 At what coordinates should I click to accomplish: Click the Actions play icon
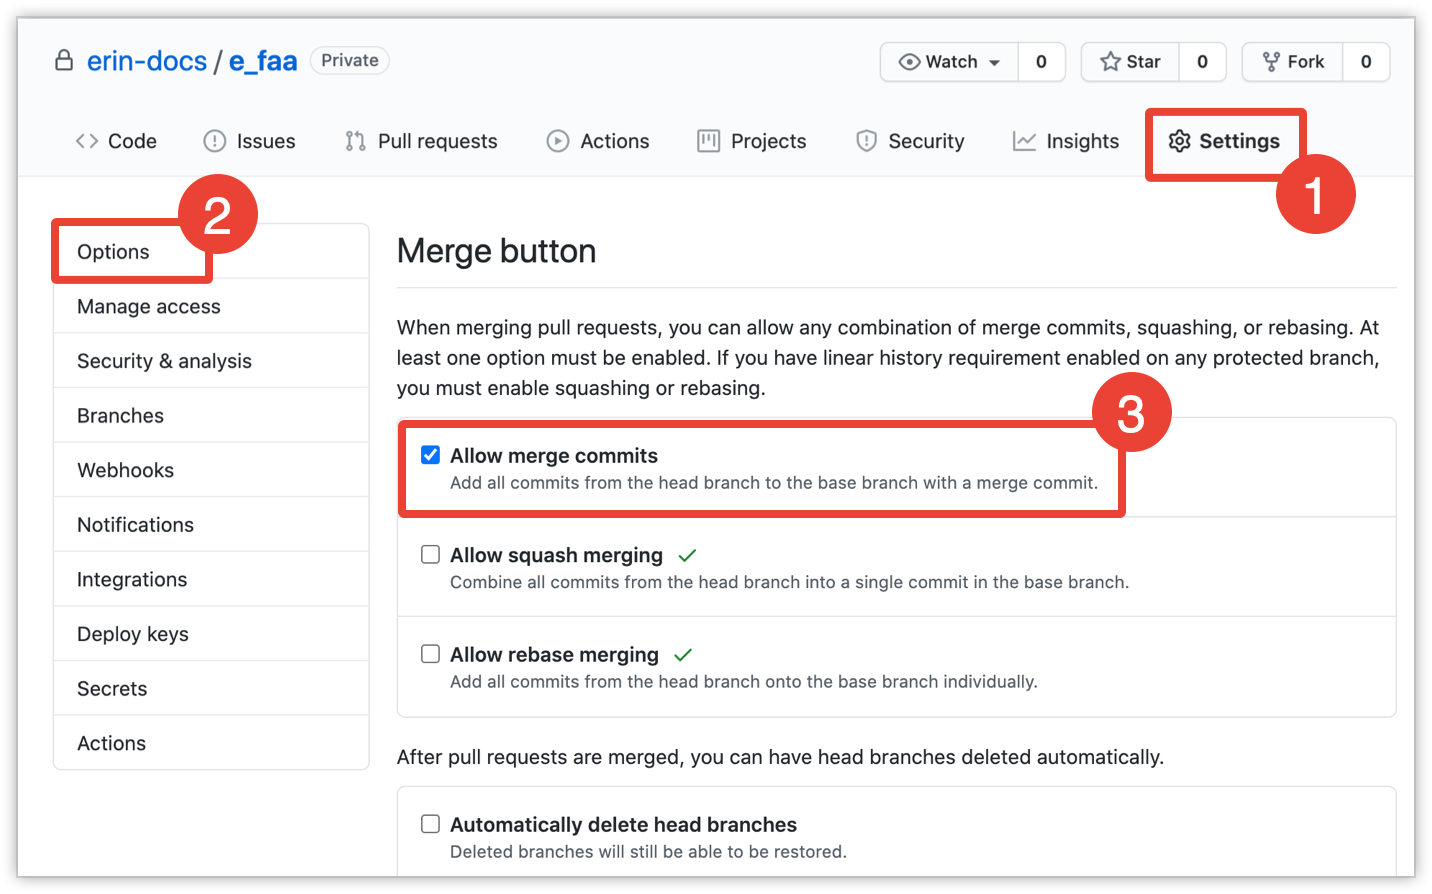[558, 141]
